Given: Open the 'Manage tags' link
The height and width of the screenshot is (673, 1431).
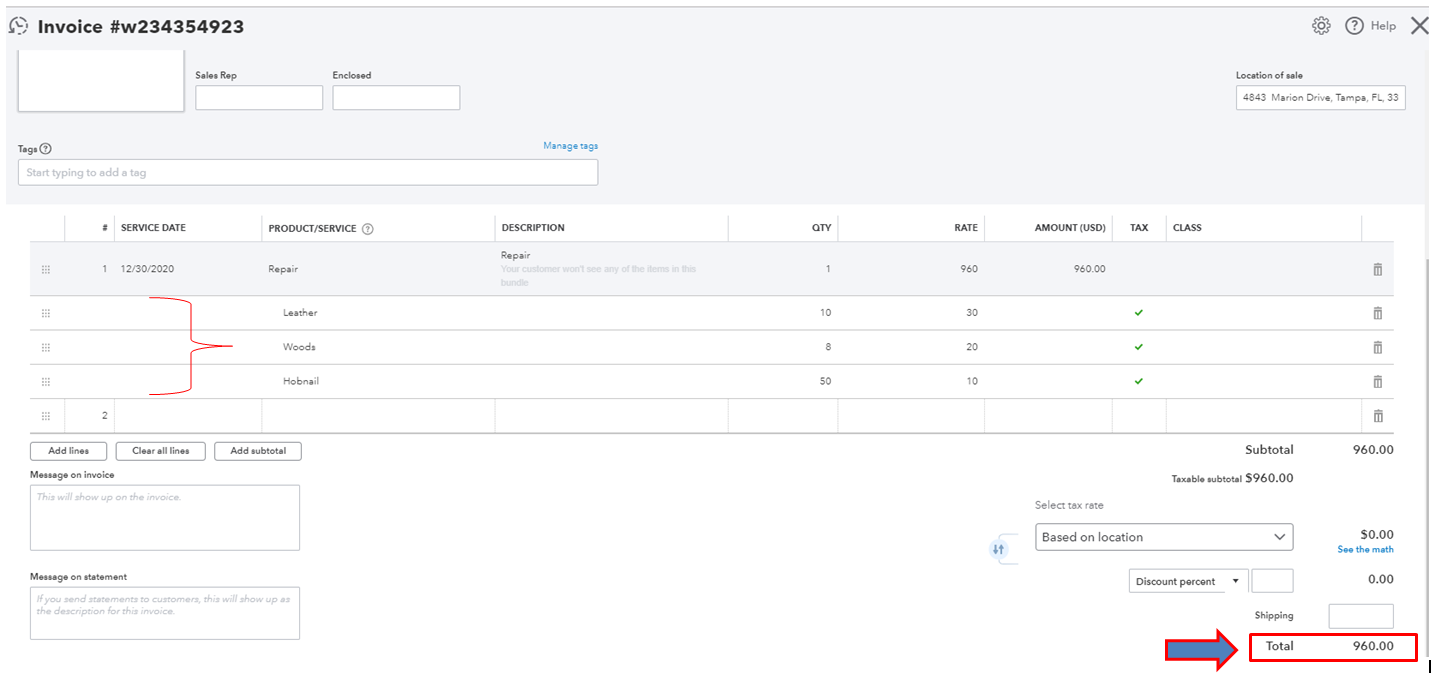Looking at the screenshot, I should tap(569, 145).
